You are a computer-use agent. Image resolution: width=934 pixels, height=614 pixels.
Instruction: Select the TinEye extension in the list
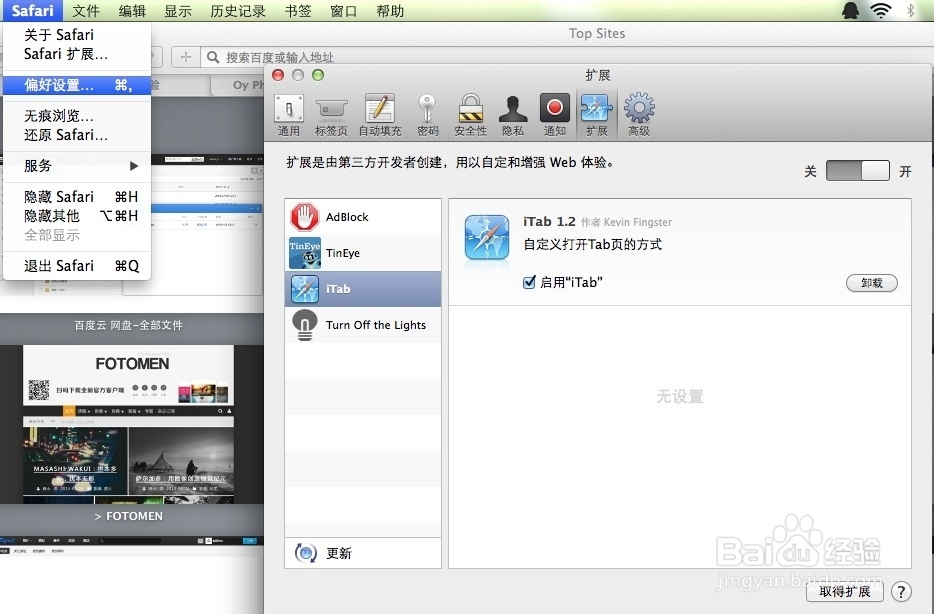tap(363, 253)
